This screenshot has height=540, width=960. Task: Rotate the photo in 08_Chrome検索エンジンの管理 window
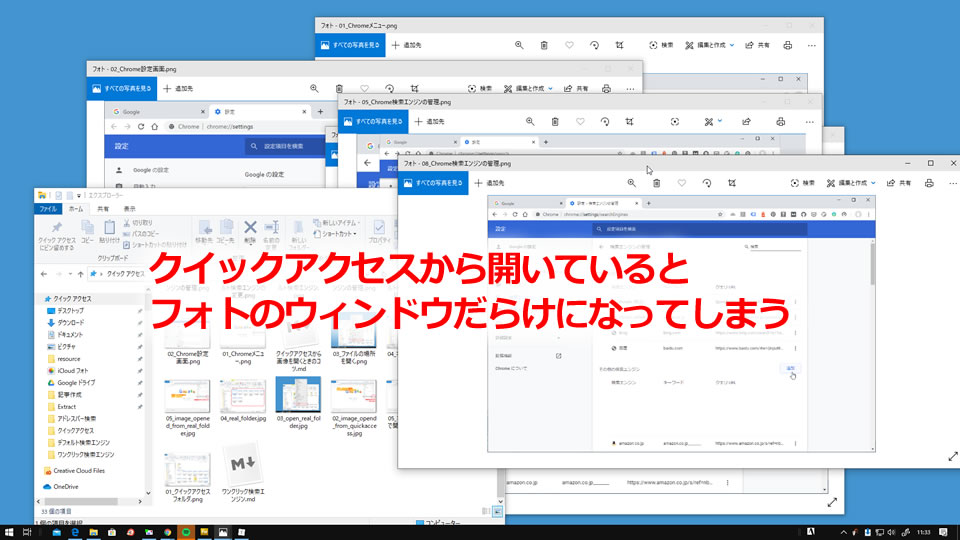(x=707, y=182)
